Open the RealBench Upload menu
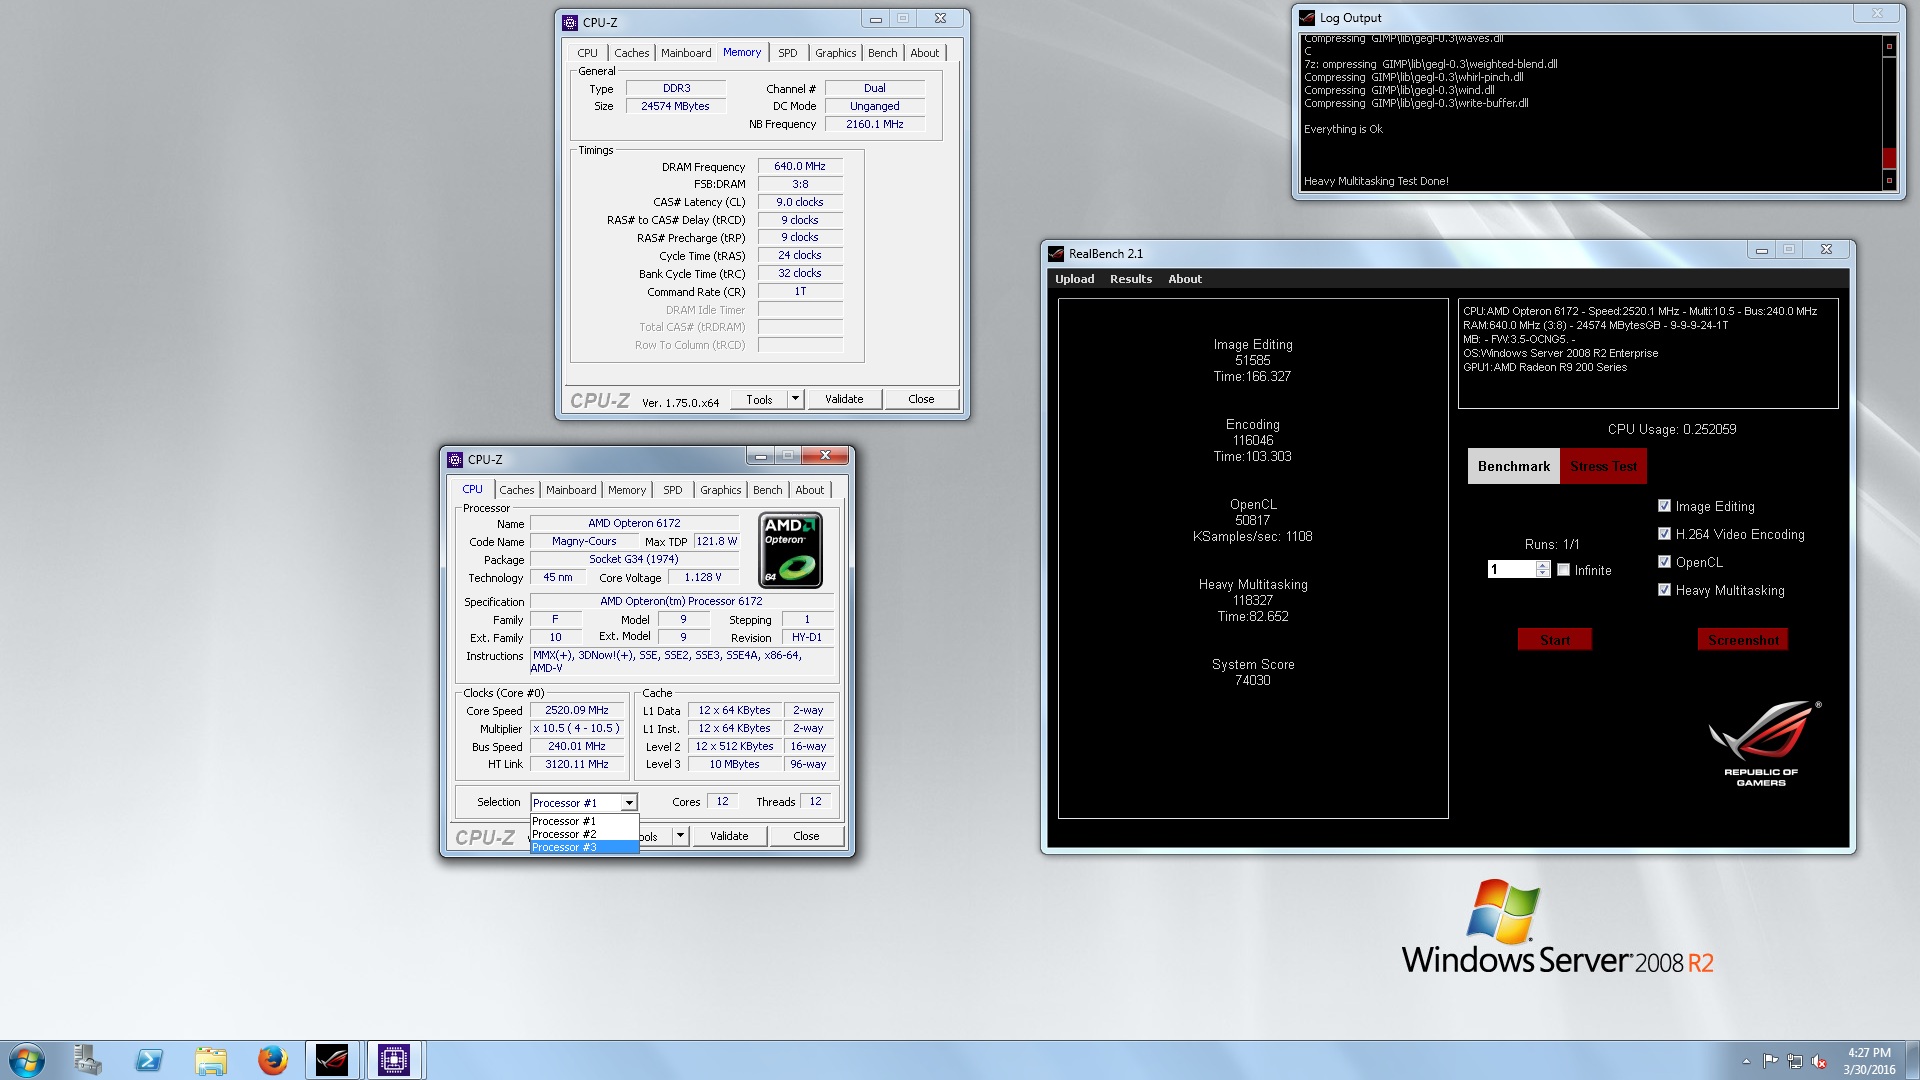 click(1074, 279)
